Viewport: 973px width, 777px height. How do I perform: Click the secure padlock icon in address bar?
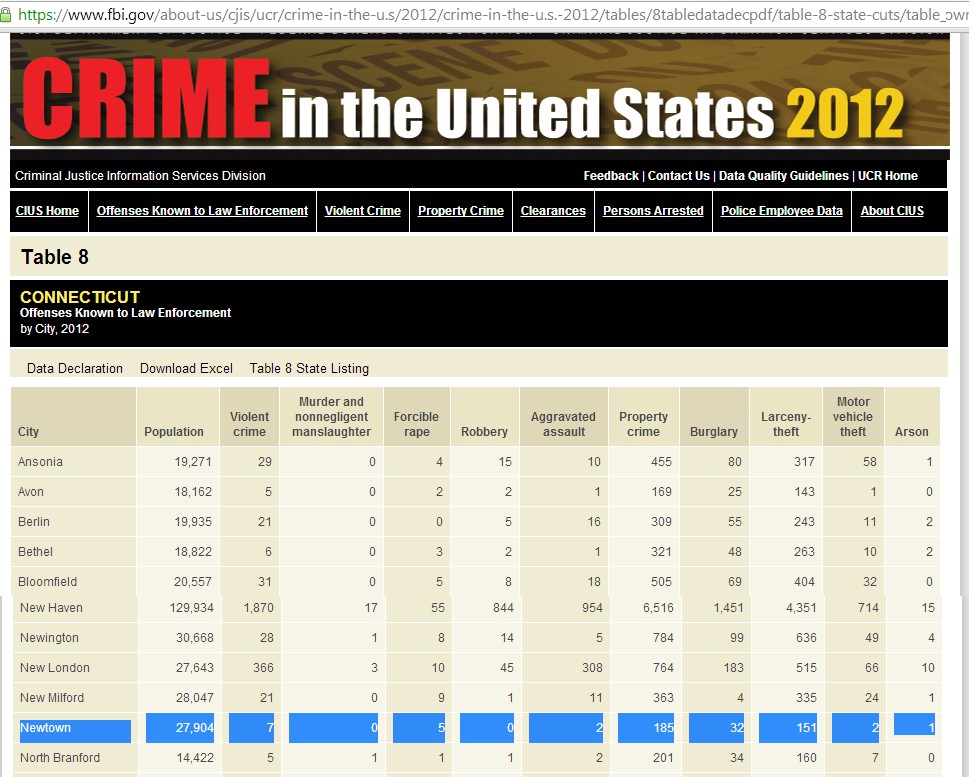[5, 14]
